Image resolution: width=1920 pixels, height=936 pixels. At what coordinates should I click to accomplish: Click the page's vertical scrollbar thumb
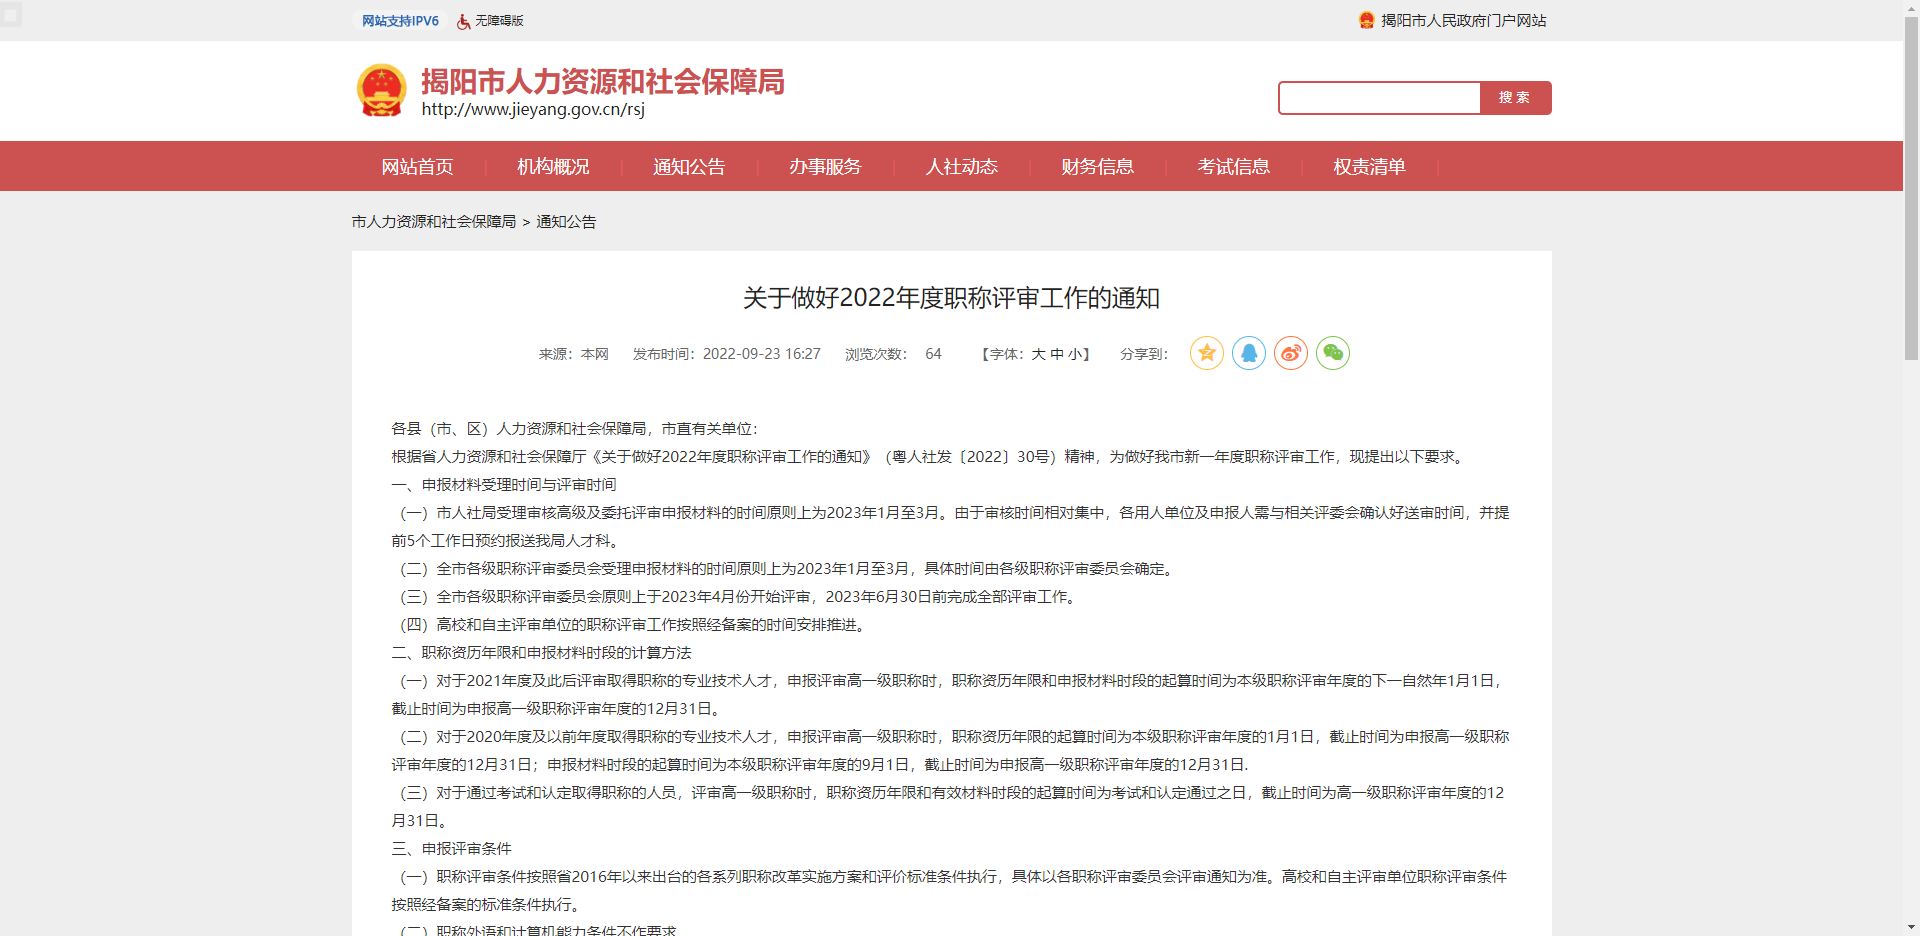[1911, 190]
